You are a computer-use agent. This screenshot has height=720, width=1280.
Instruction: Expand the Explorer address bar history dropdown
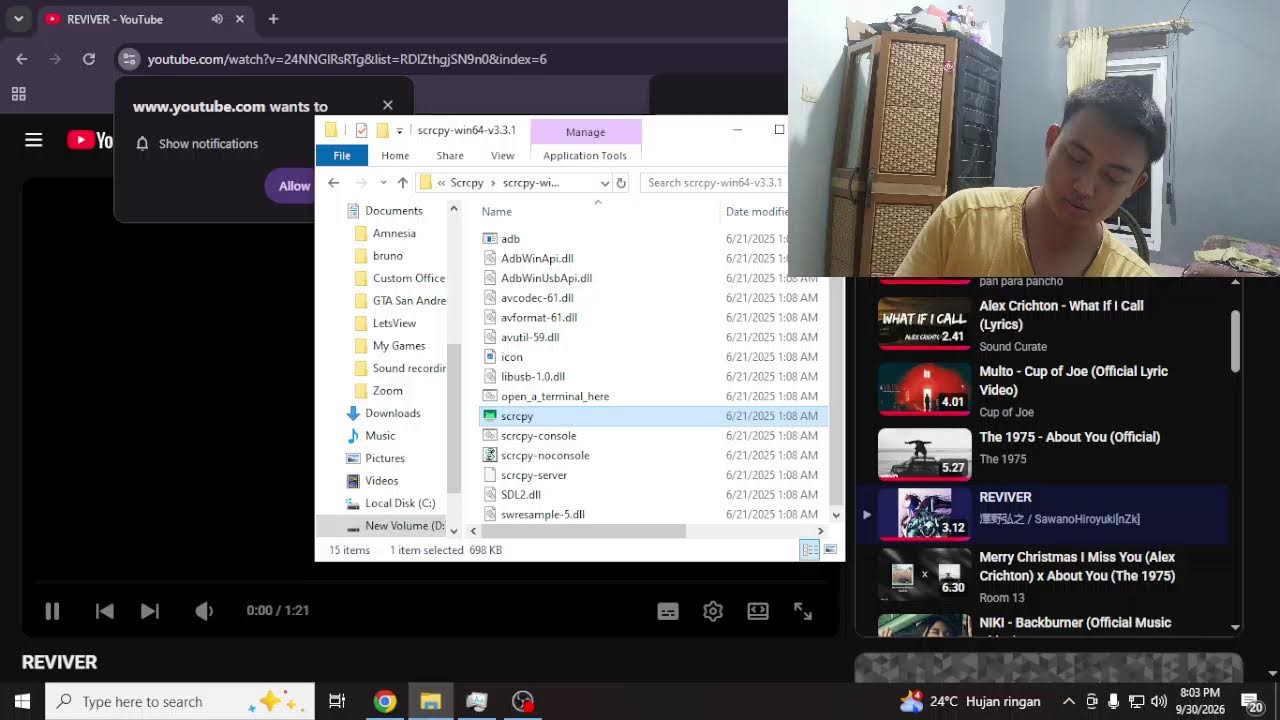(x=604, y=183)
